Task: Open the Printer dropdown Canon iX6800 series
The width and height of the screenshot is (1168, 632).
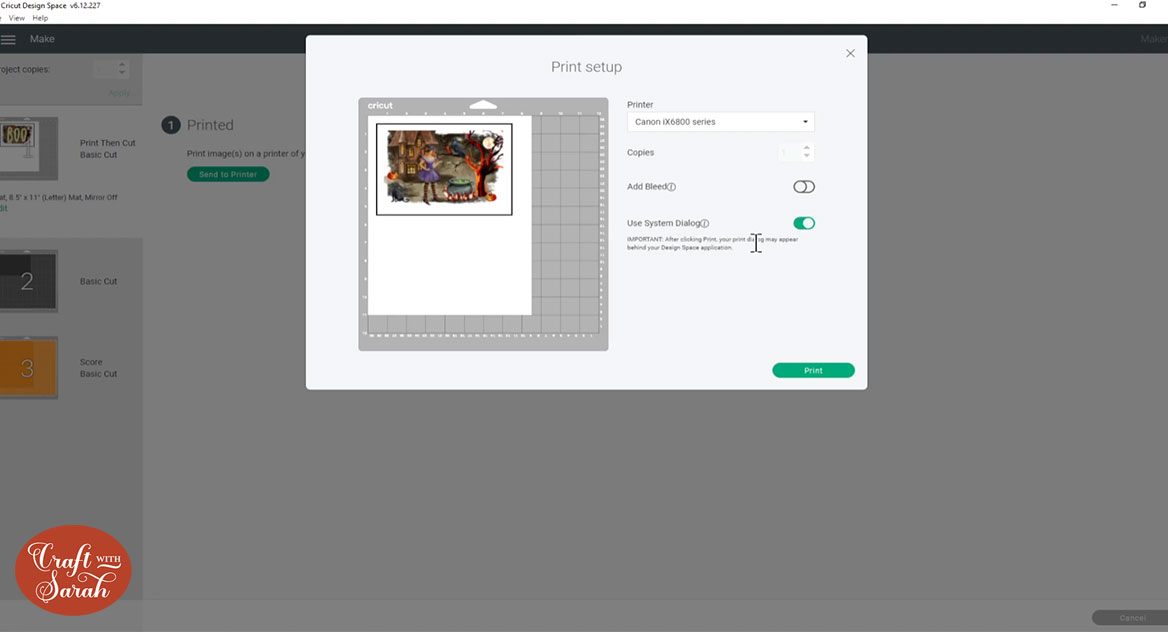Action: click(x=720, y=121)
